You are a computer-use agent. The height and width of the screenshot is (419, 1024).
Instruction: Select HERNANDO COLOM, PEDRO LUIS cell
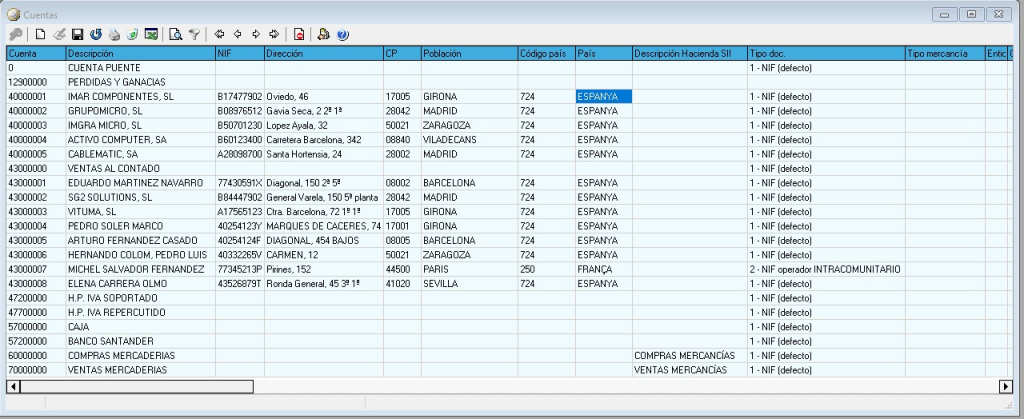140,255
